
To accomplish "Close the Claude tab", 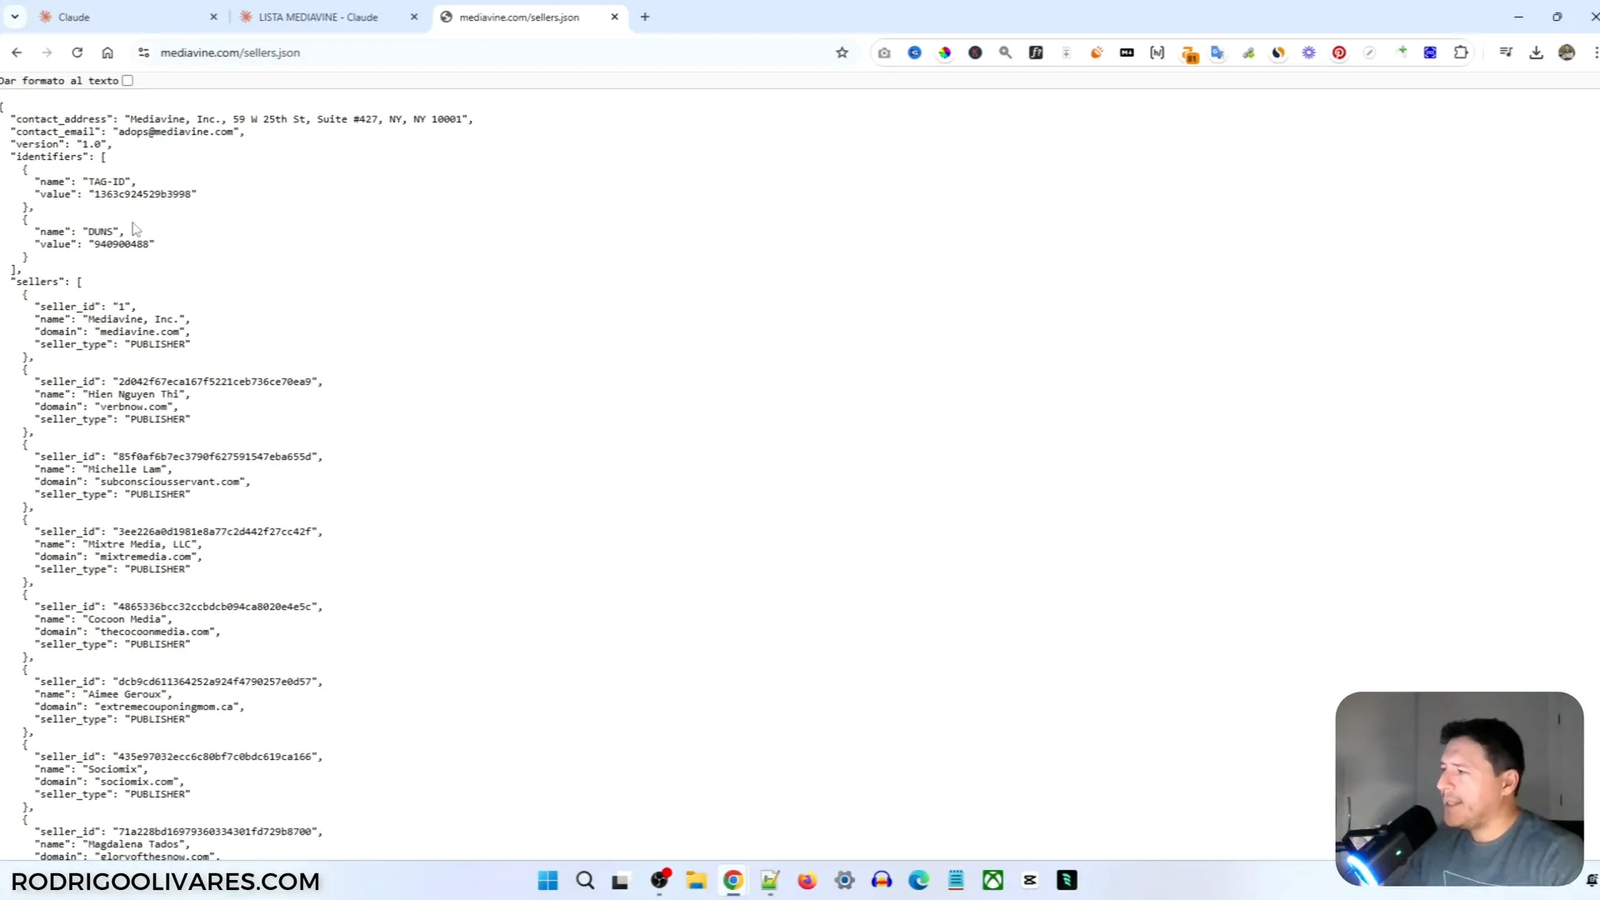I will click(x=213, y=17).
